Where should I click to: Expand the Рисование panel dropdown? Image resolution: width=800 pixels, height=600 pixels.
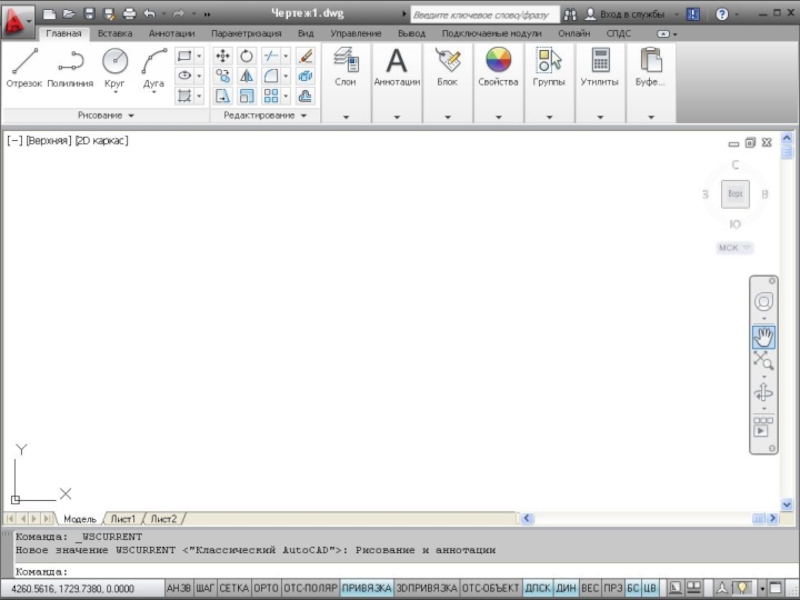click(105, 115)
